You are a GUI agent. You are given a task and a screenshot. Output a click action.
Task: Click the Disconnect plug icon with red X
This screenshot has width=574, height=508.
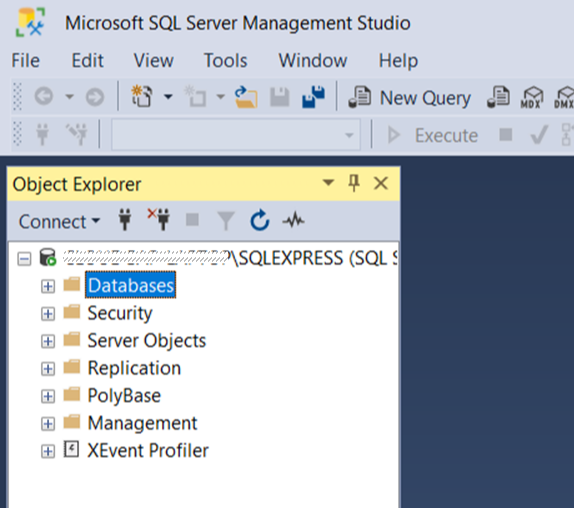(159, 219)
